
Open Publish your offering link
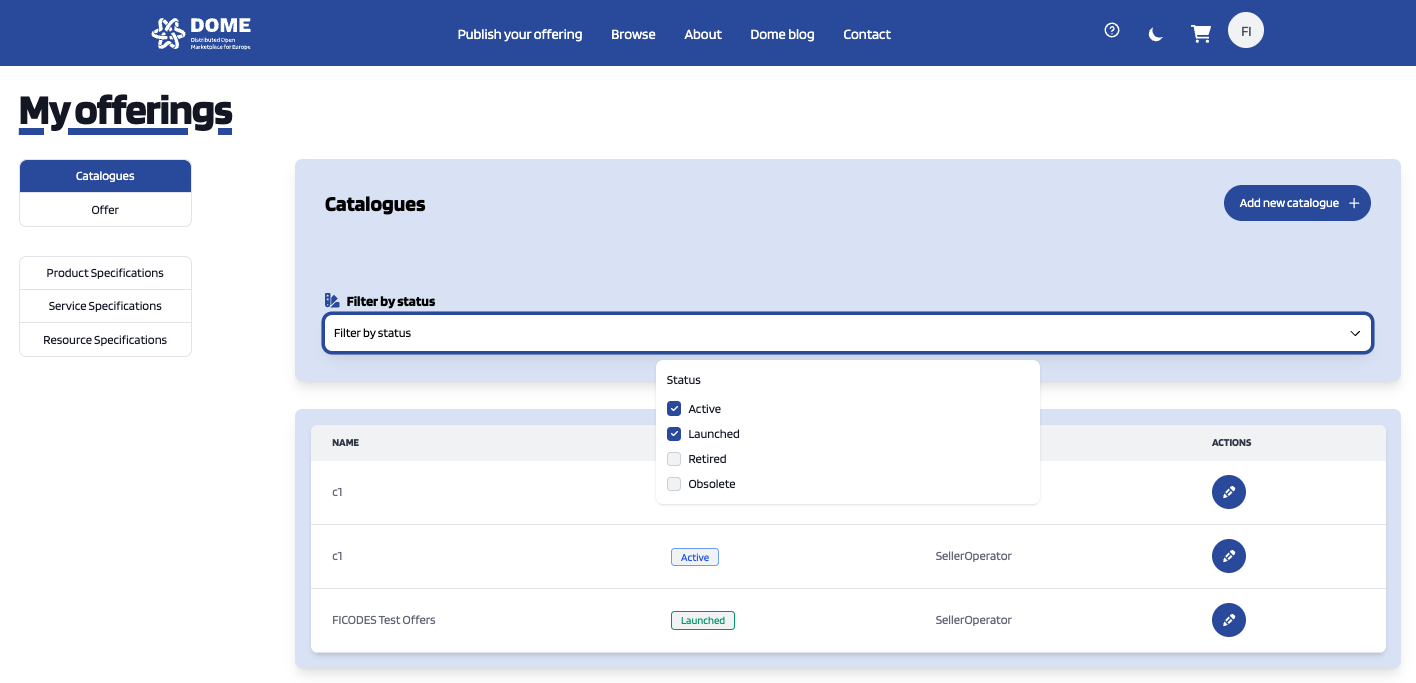point(519,34)
